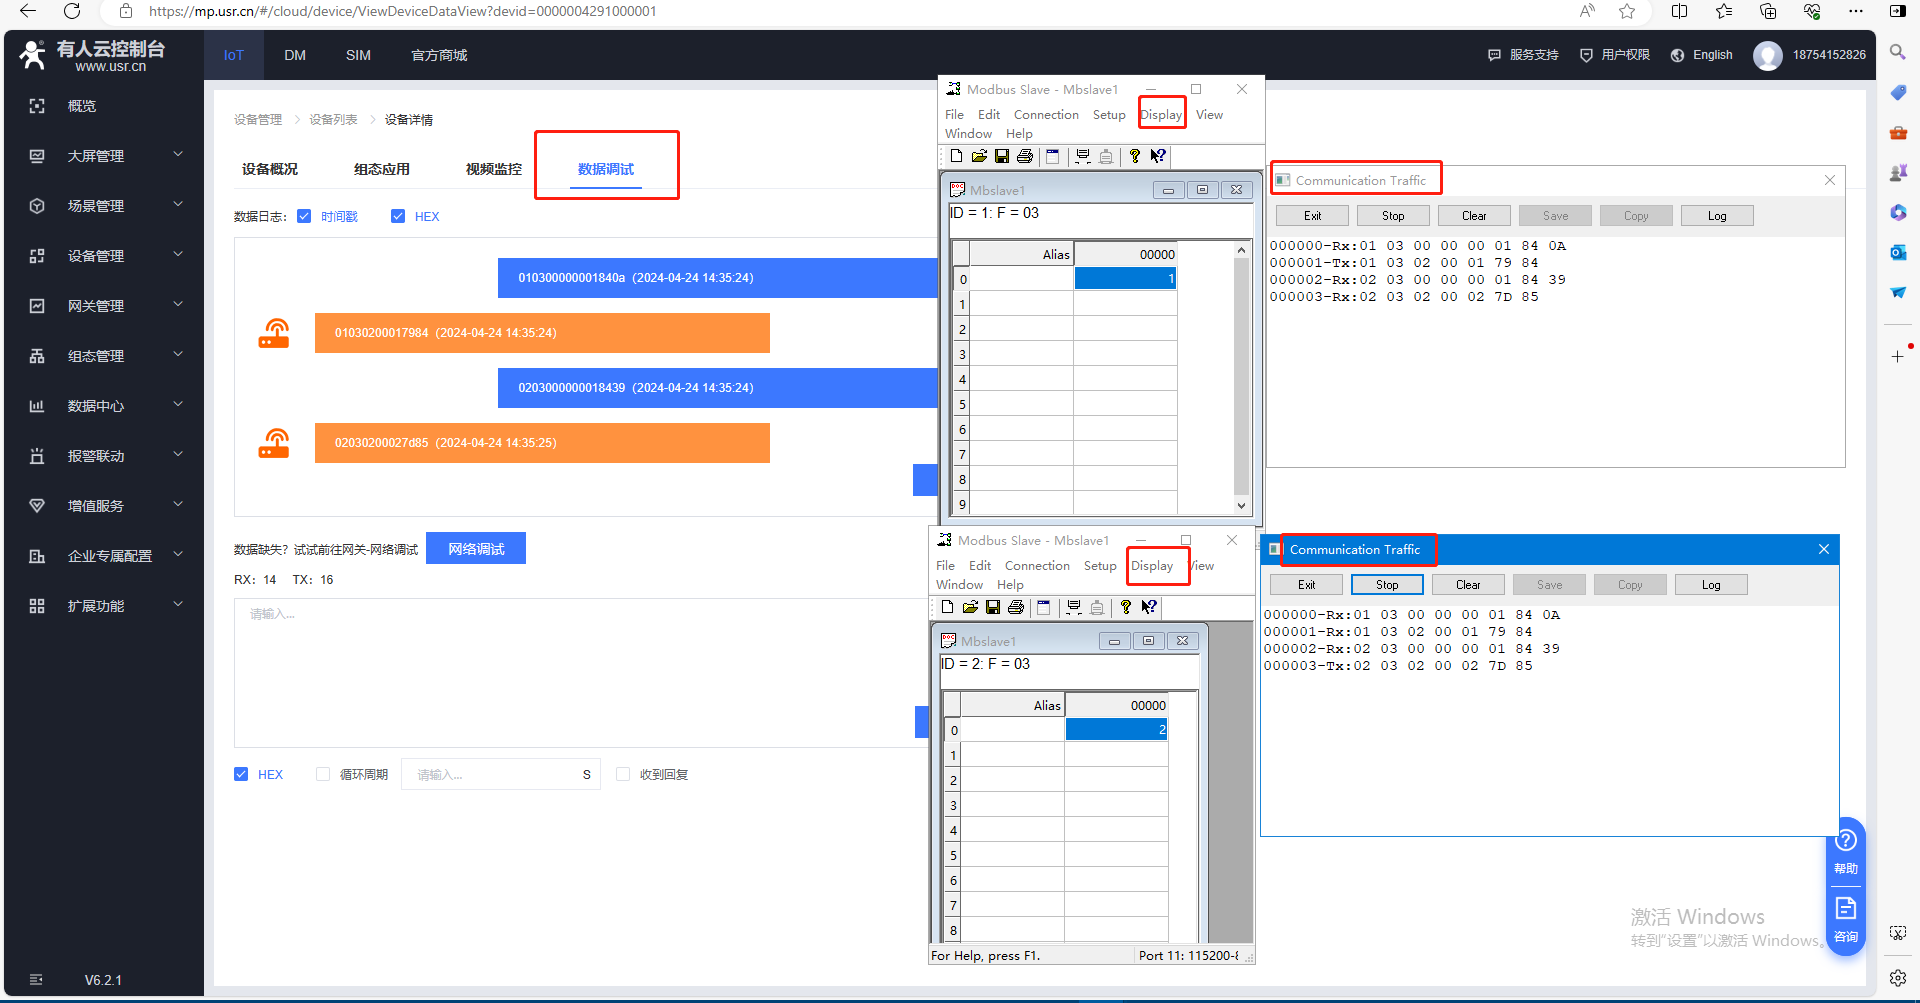Click the 网络调试 button
The height and width of the screenshot is (1003, 1920).
476,549
